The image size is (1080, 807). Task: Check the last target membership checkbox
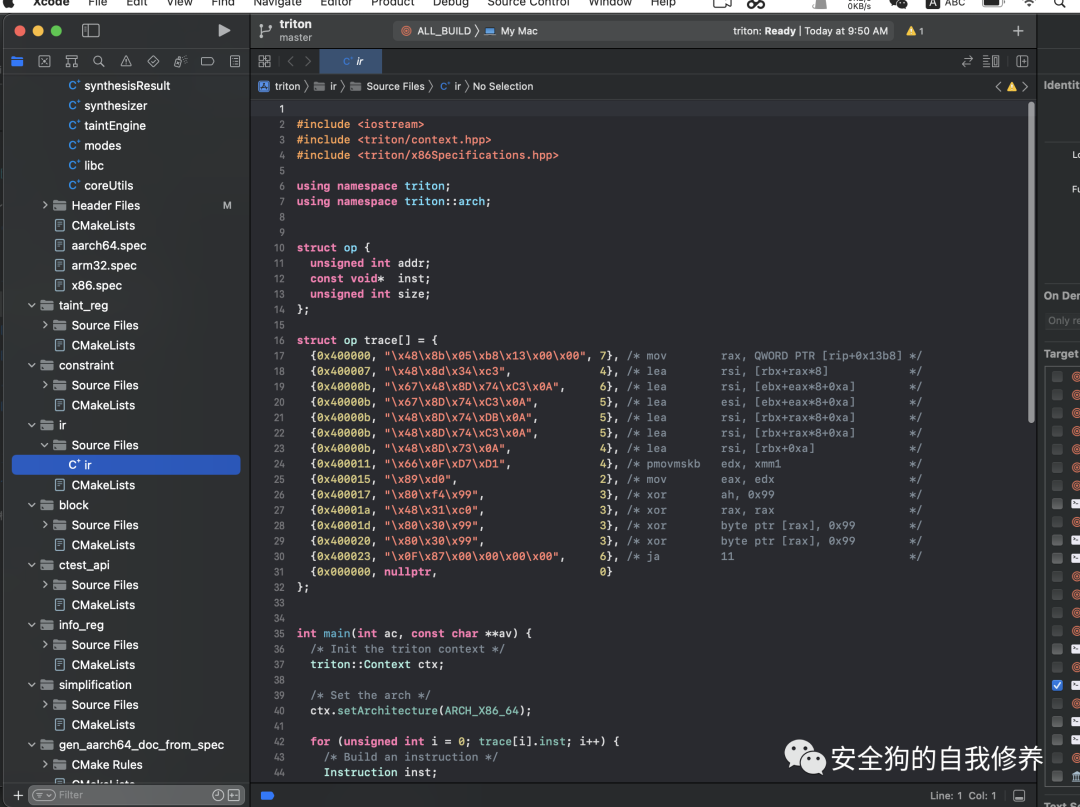coord(1057,776)
